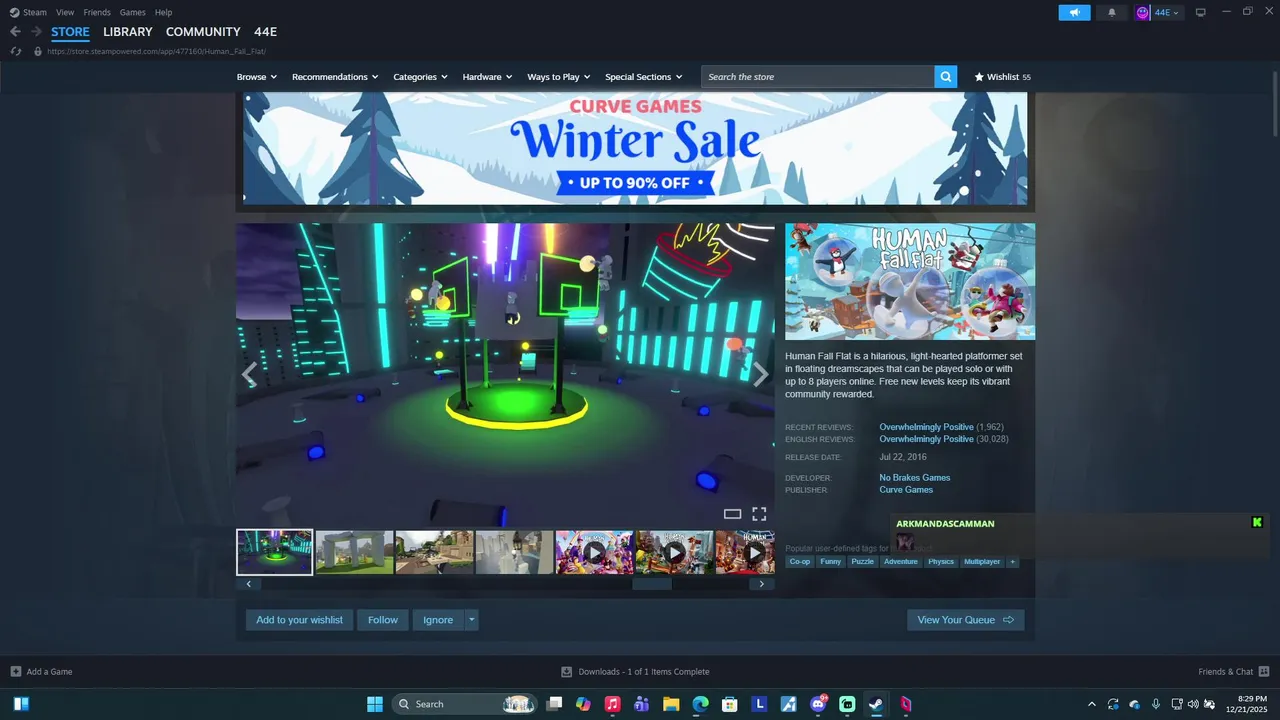Expand the Special Sections dropdown
1280x720 pixels.
643,77
